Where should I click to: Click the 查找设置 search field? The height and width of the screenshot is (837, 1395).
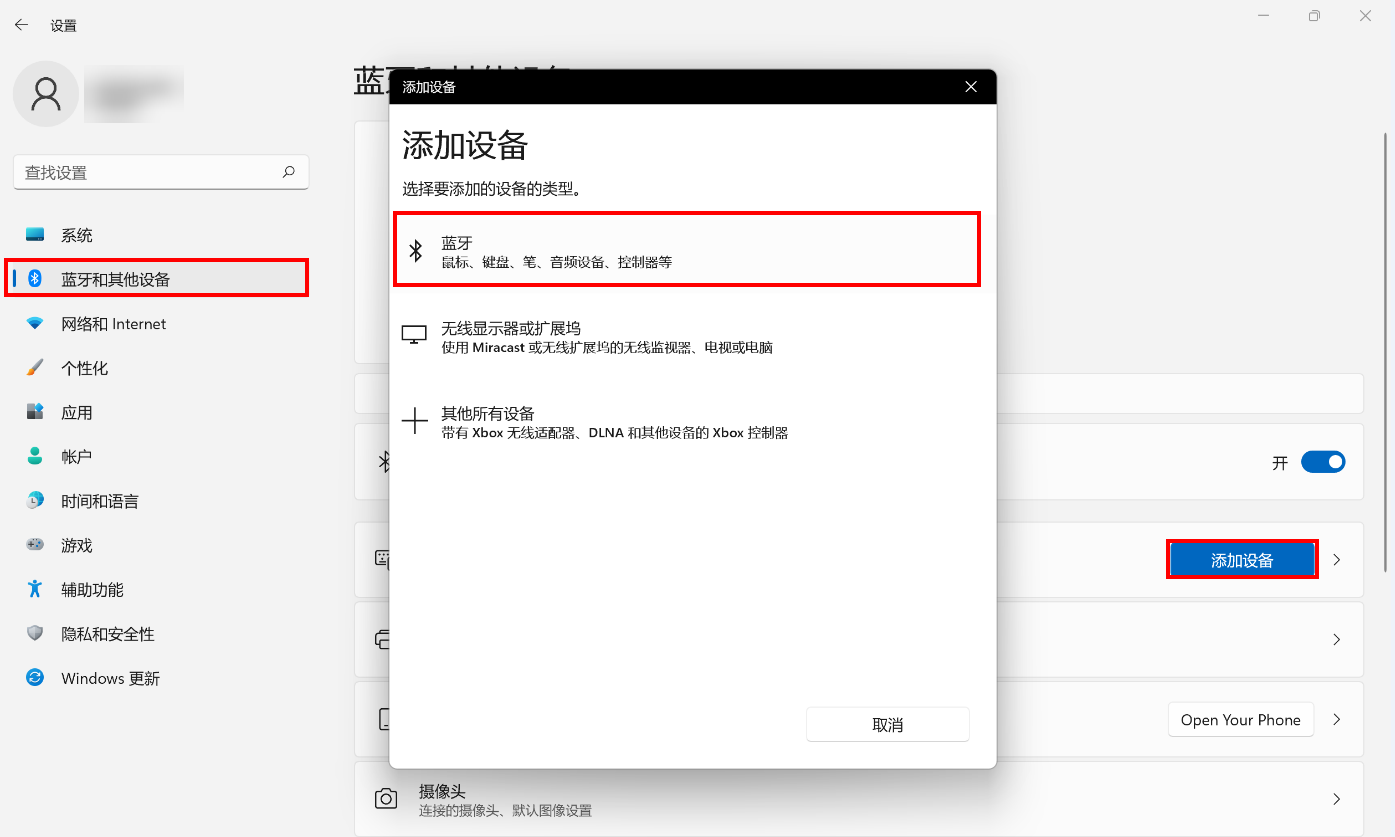(x=161, y=172)
